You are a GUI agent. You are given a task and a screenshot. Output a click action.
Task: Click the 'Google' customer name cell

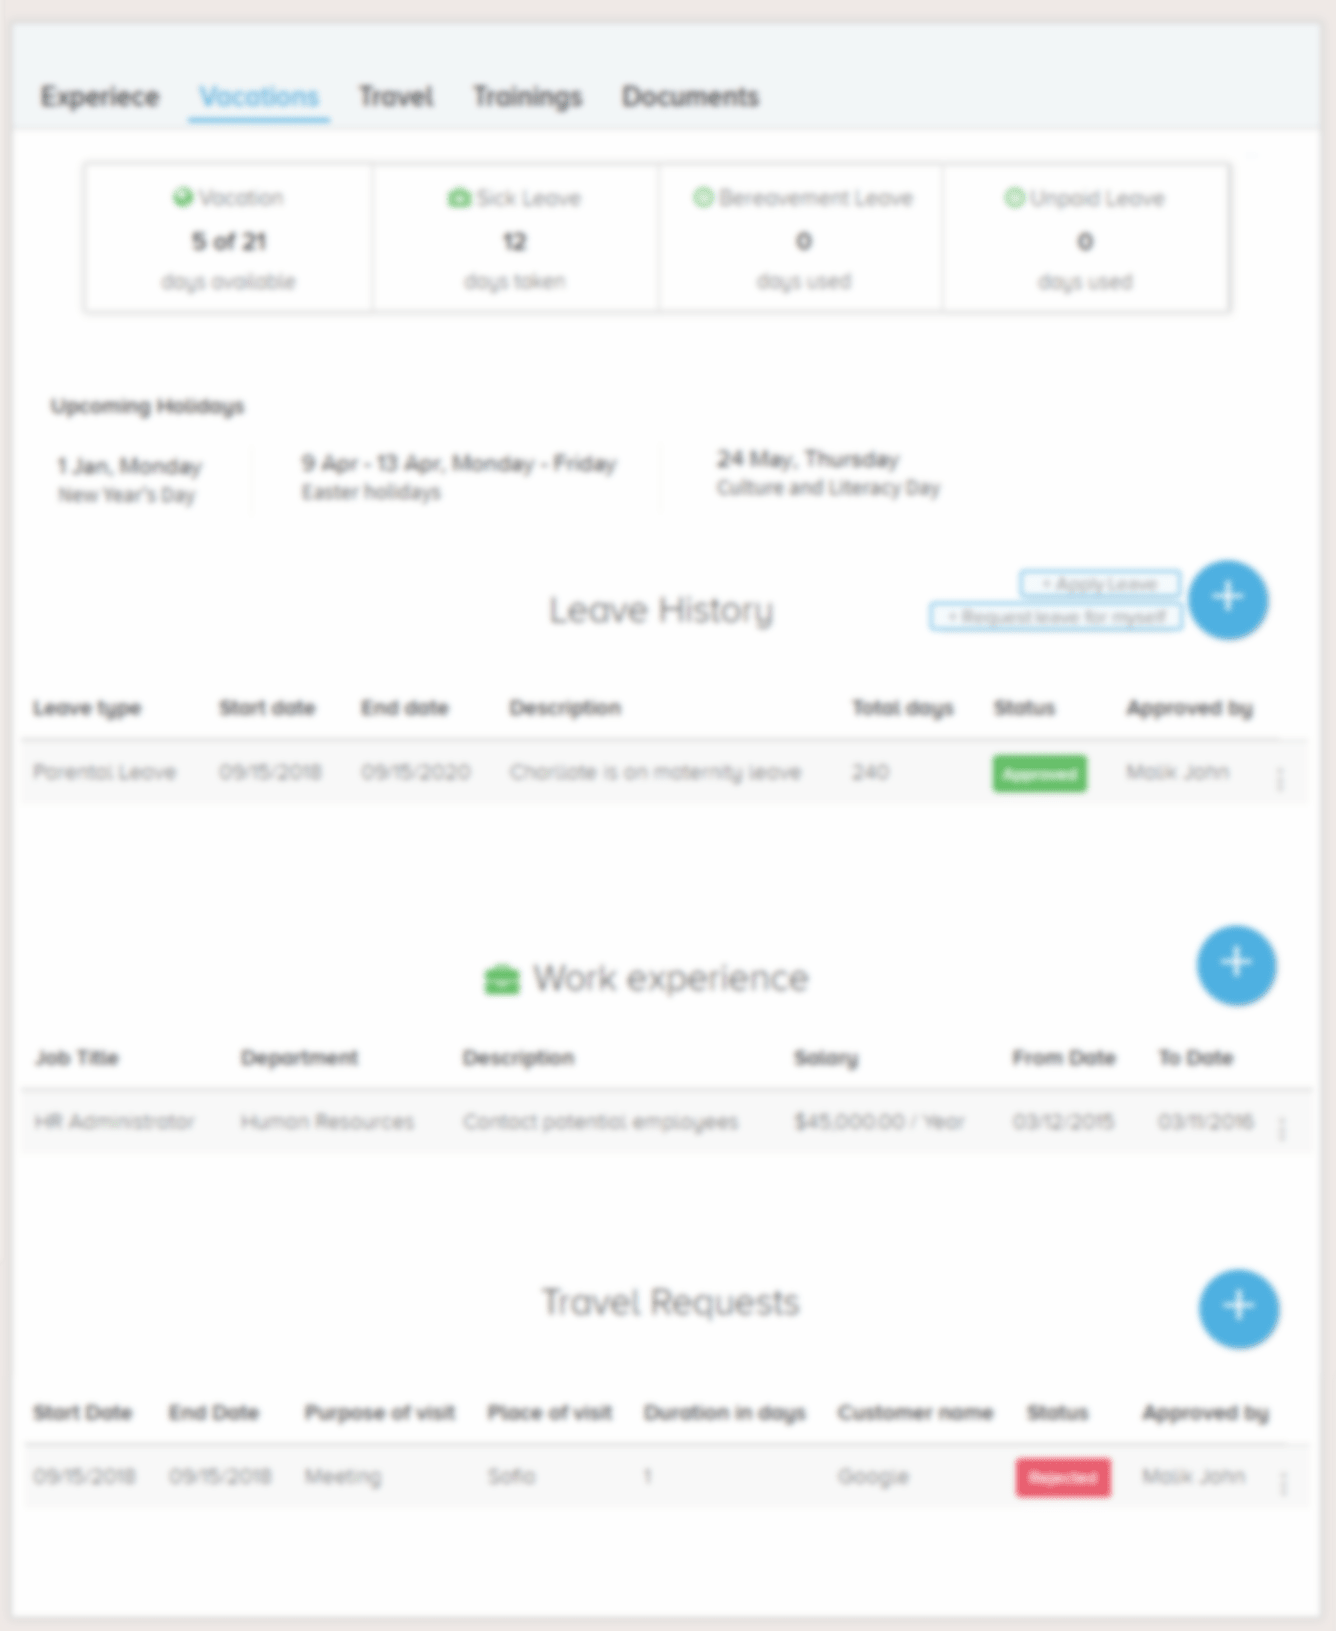coord(873,1477)
